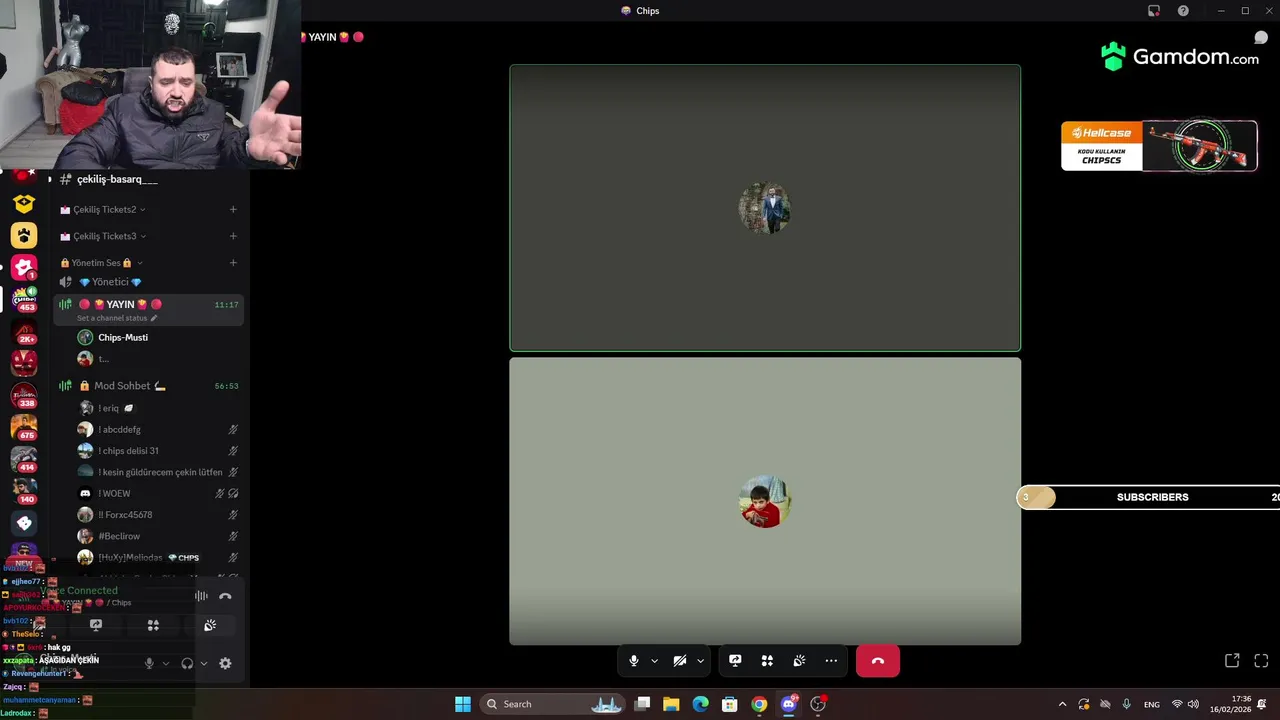1280x720 pixels.
Task: Toggle deafen headphones in user panel
Action: (187, 663)
